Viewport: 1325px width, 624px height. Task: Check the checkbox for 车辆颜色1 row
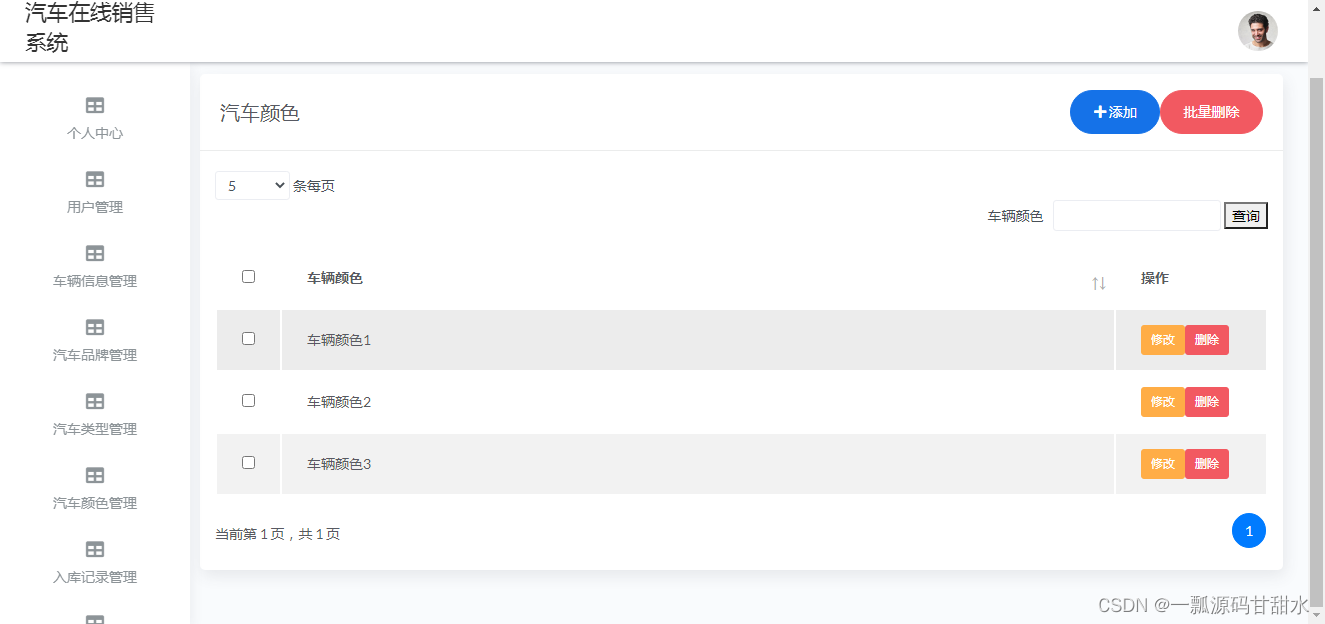tap(249, 339)
